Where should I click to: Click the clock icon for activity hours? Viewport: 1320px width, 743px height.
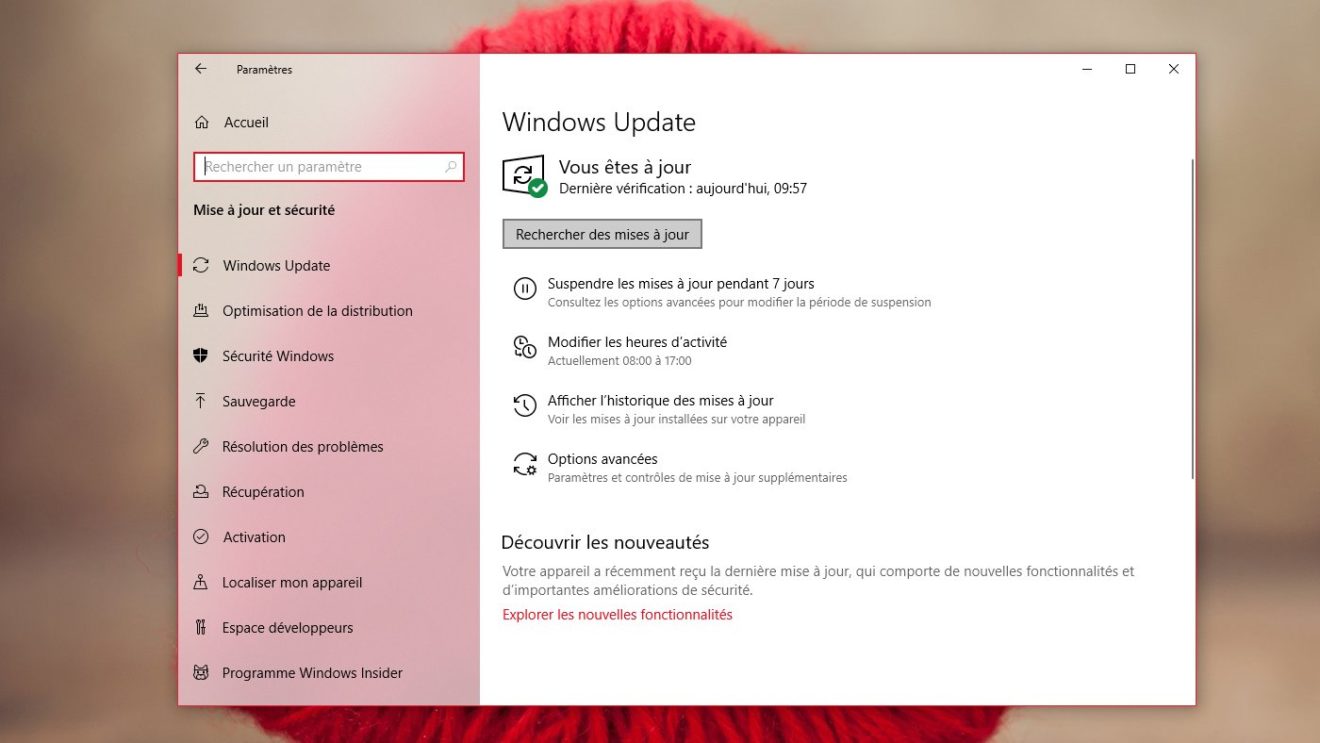(525, 347)
